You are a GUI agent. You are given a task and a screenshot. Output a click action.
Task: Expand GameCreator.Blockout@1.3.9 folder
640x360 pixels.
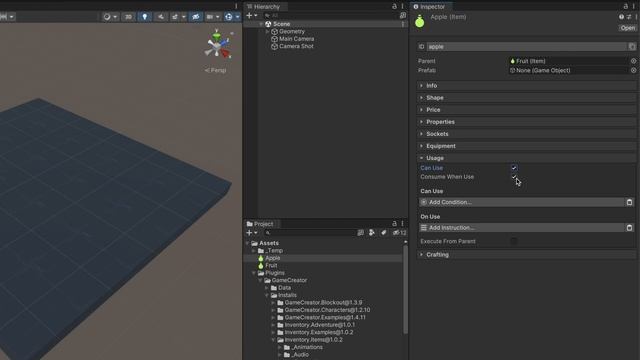[x=273, y=302]
